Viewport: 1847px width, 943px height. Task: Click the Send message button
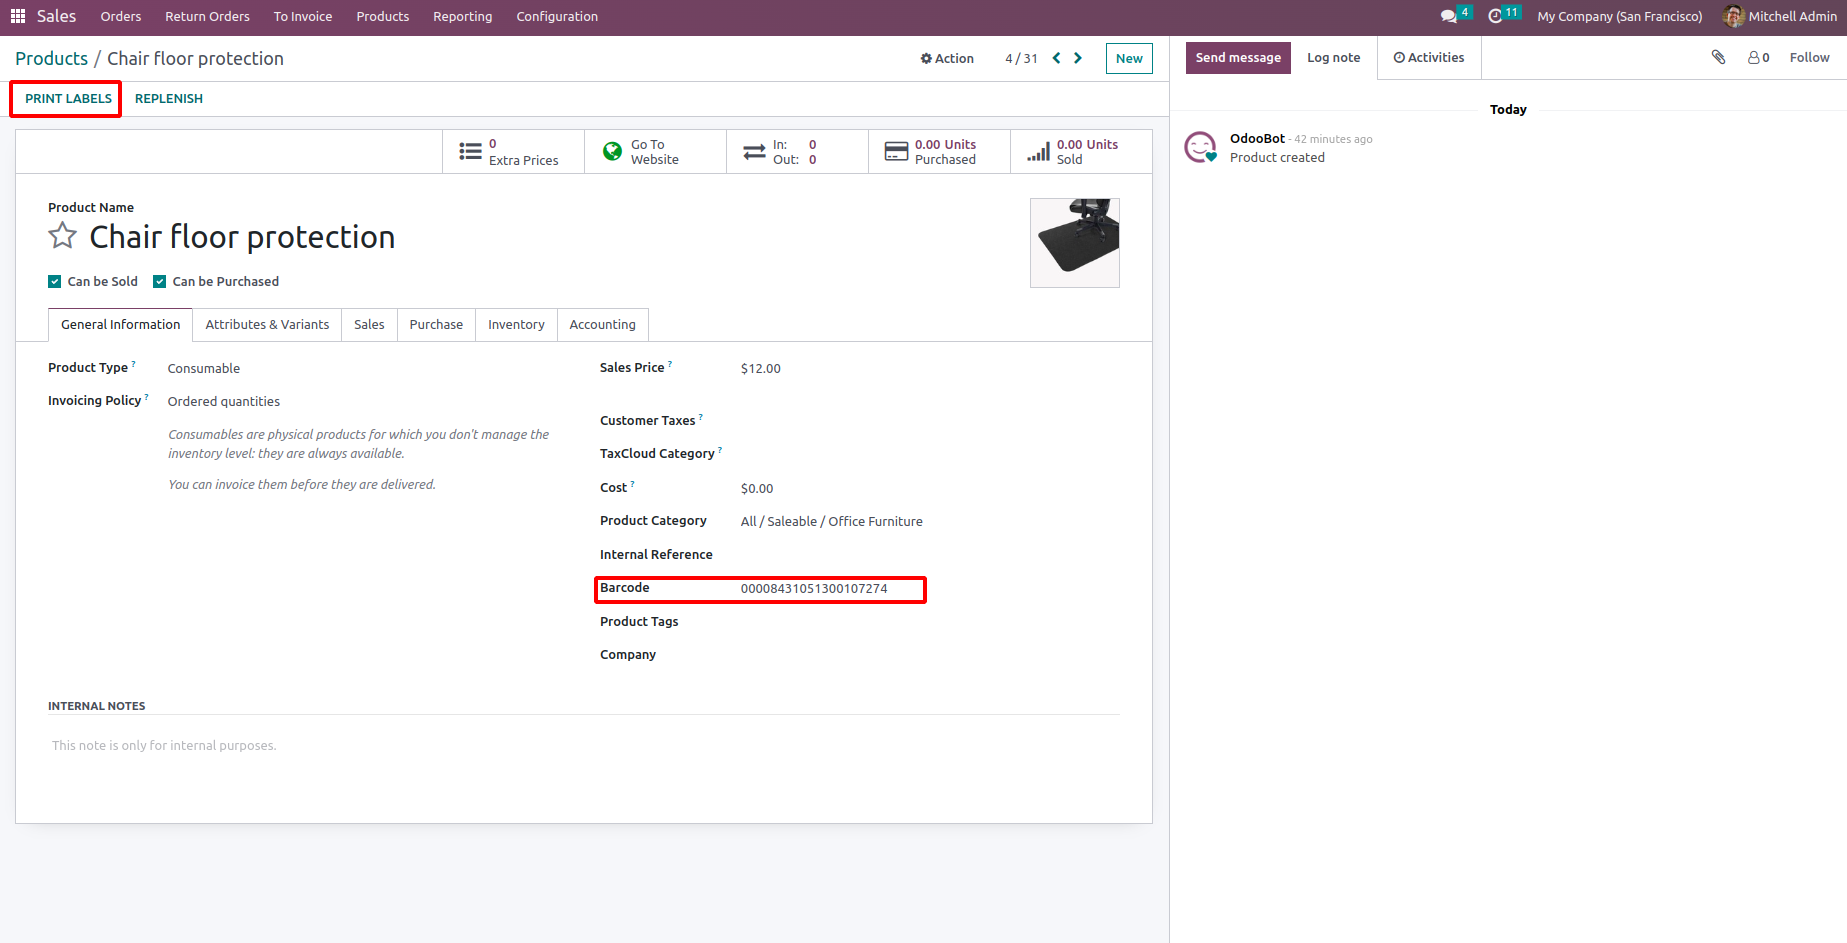pos(1238,58)
